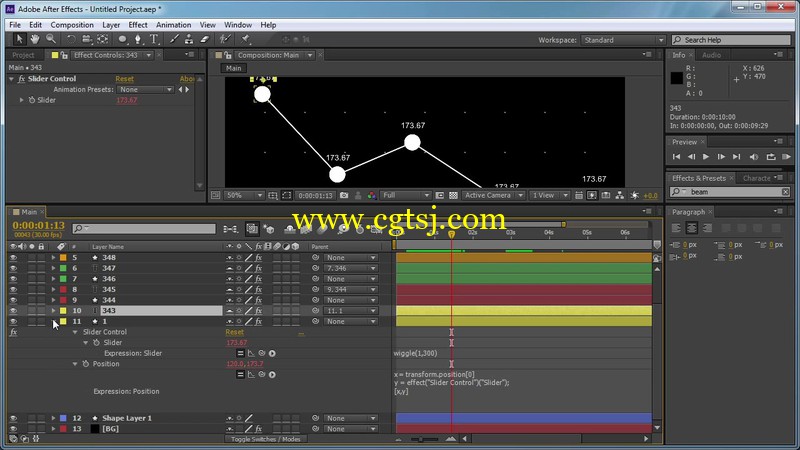Click Center text alignment in Paragraph panel

691,228
